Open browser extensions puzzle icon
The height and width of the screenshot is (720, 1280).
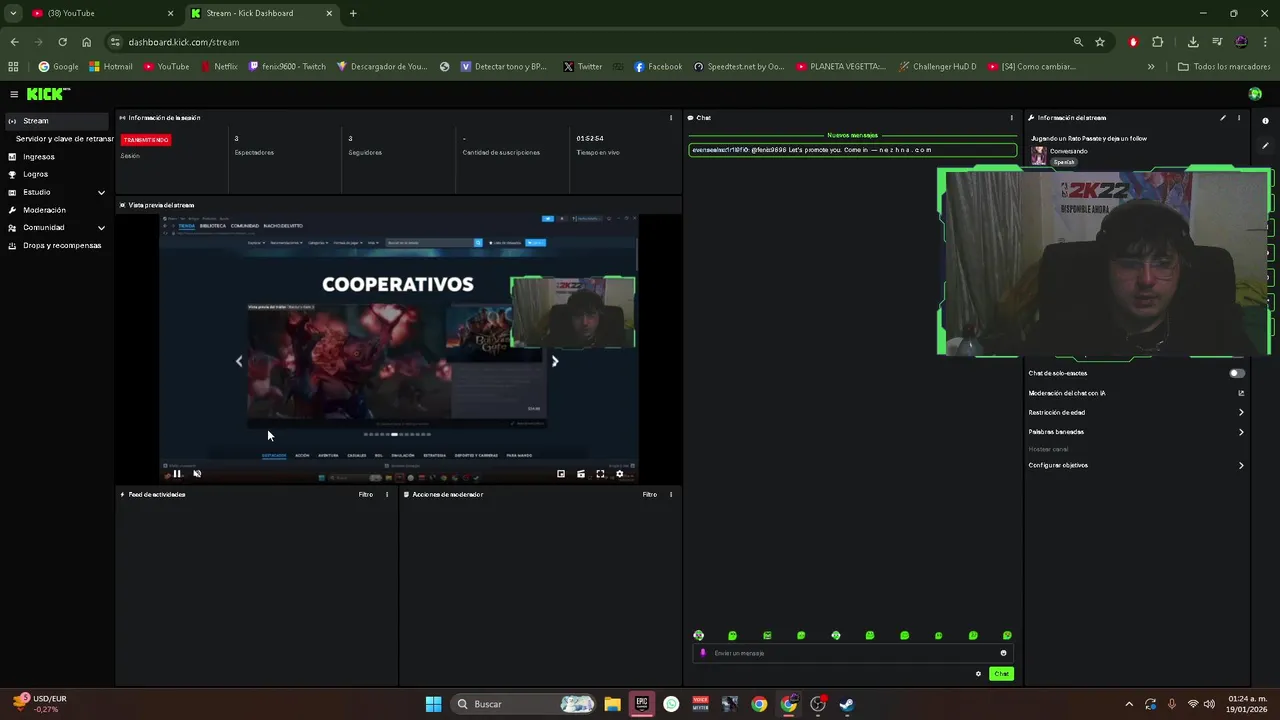tap(1158, 42)
